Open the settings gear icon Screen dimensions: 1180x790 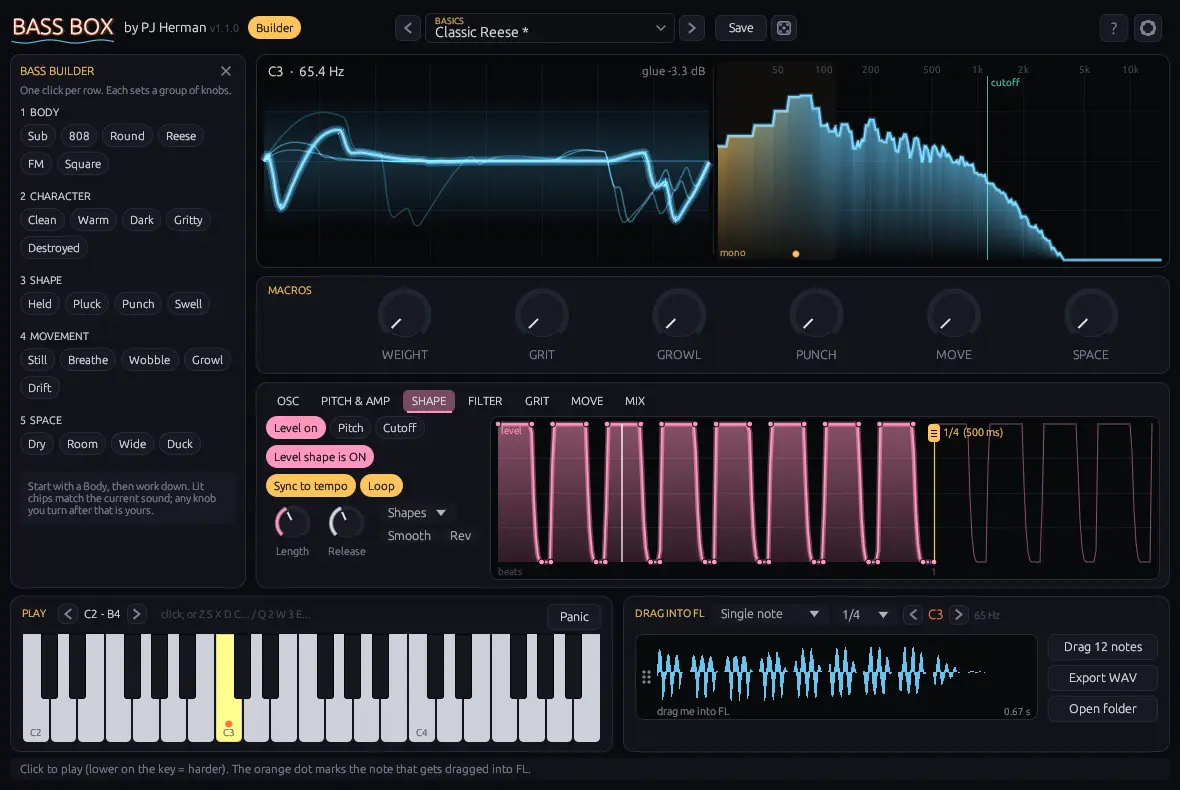coord(1148,29)
